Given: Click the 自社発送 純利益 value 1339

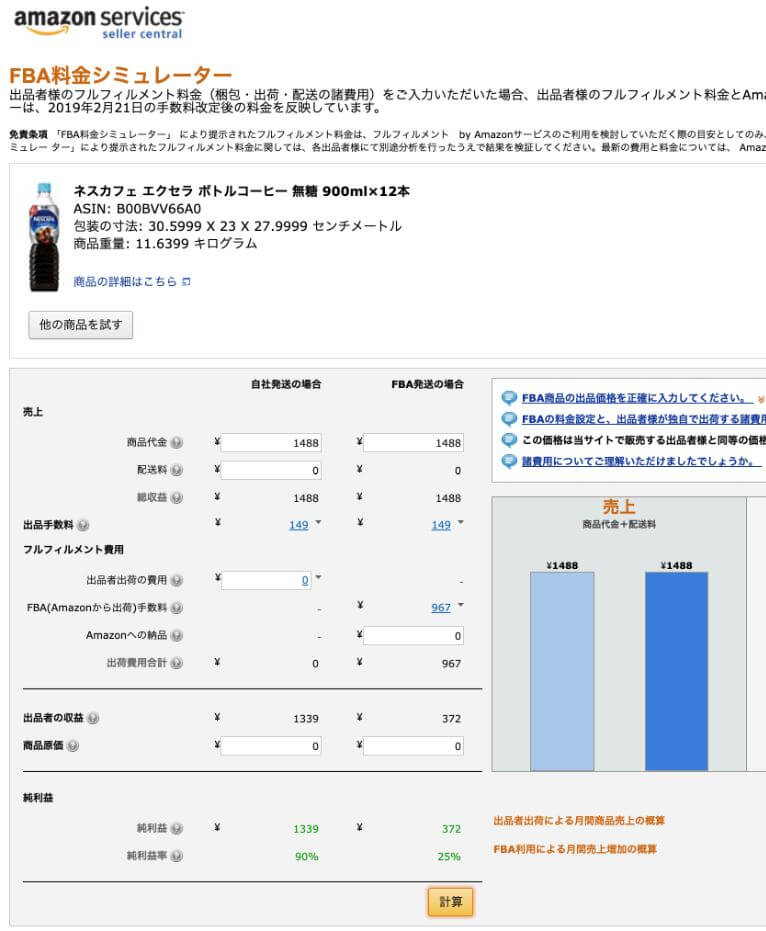Looking at the screenshot, I should (306, 829).
